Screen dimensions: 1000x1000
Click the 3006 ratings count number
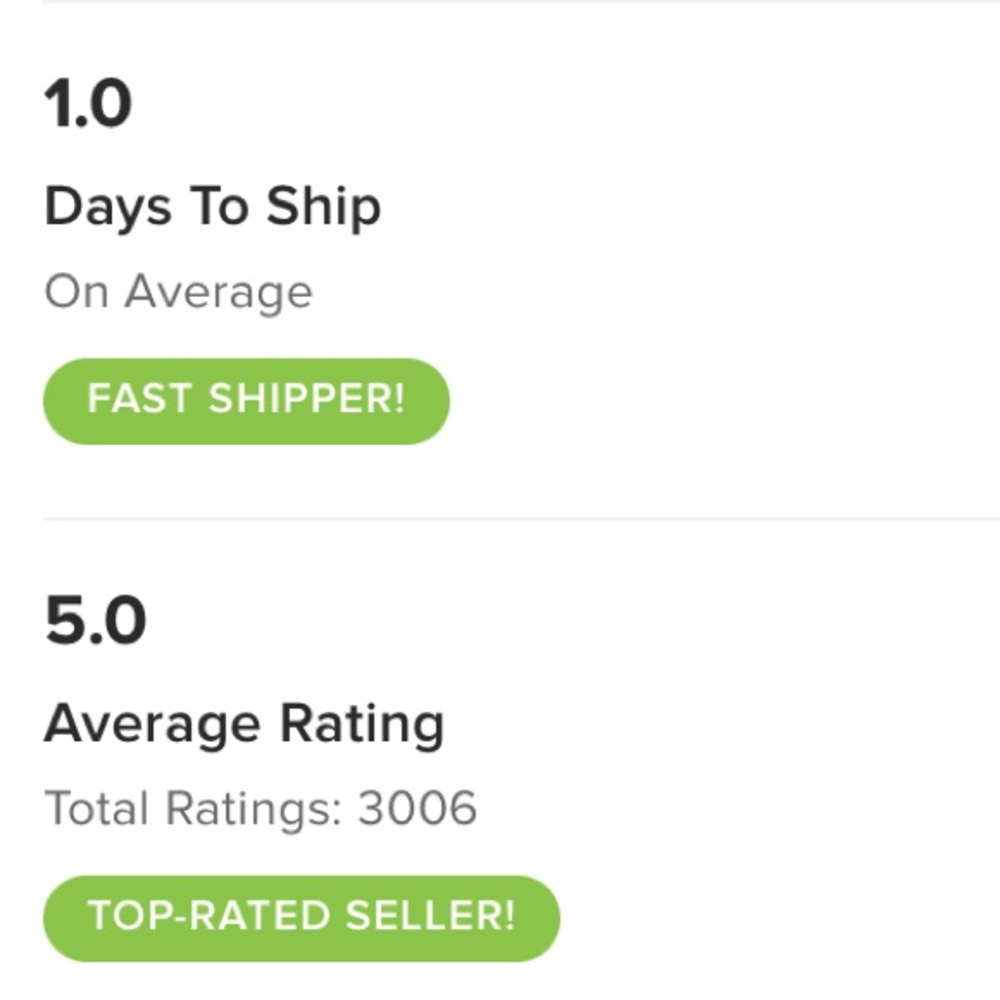click(x=417, y=808)
